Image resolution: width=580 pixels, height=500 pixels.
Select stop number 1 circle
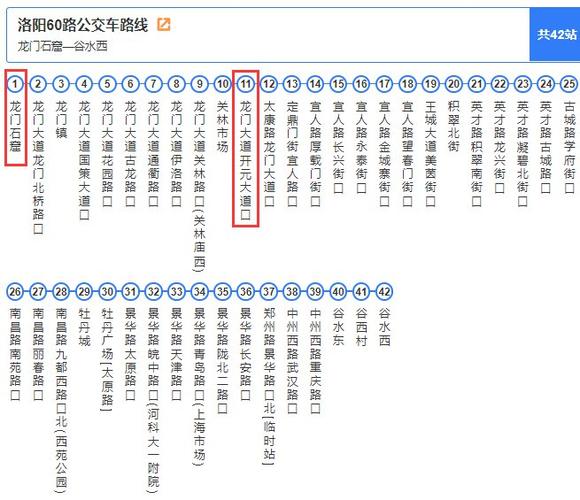pos(15,84)
